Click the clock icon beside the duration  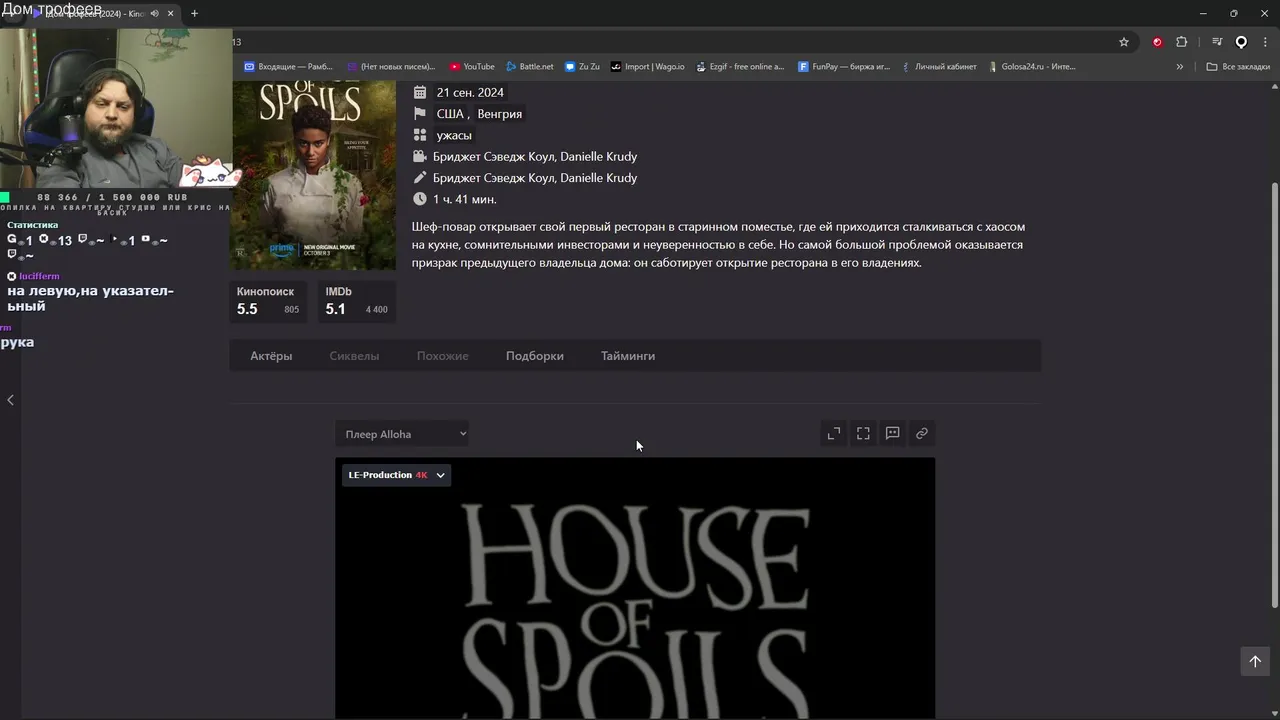pyautogui.click(x=420, y=199)
